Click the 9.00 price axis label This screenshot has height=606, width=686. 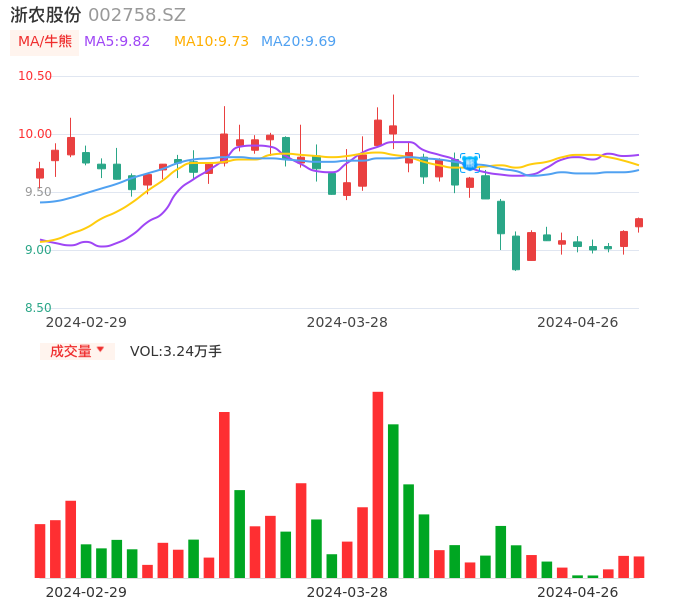pos(38,250)
